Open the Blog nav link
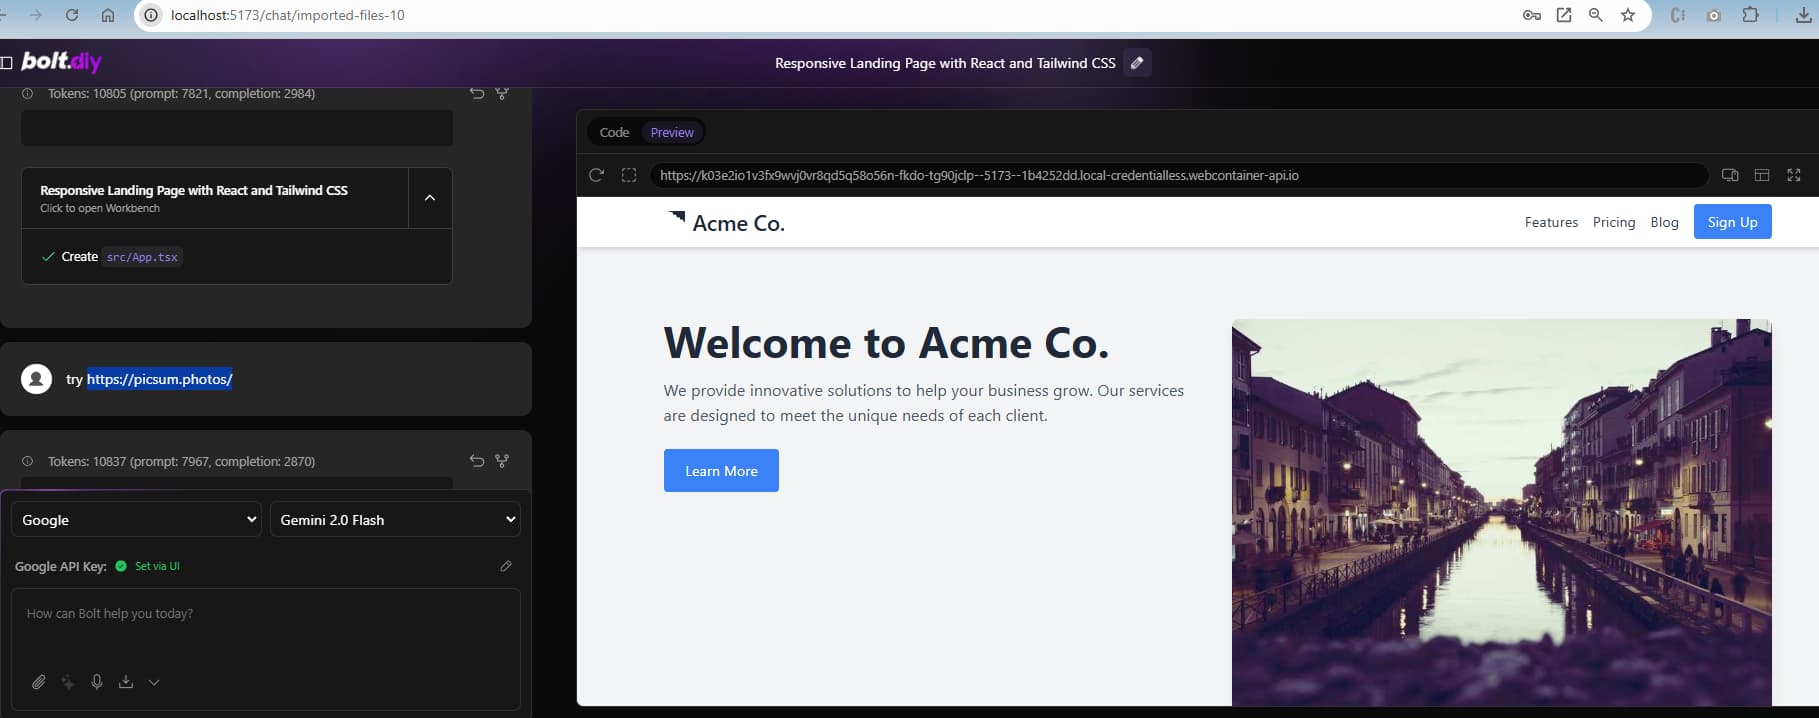The image size is (1819, 718). pos(1664,222)
